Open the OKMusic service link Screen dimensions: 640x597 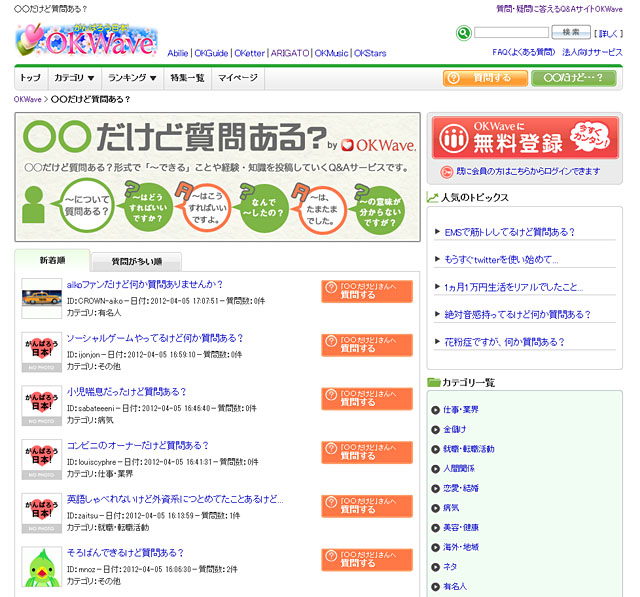(331, 53)
